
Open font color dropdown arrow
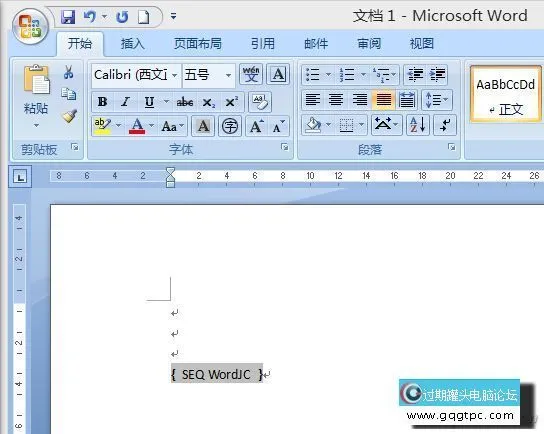point(152,125)
